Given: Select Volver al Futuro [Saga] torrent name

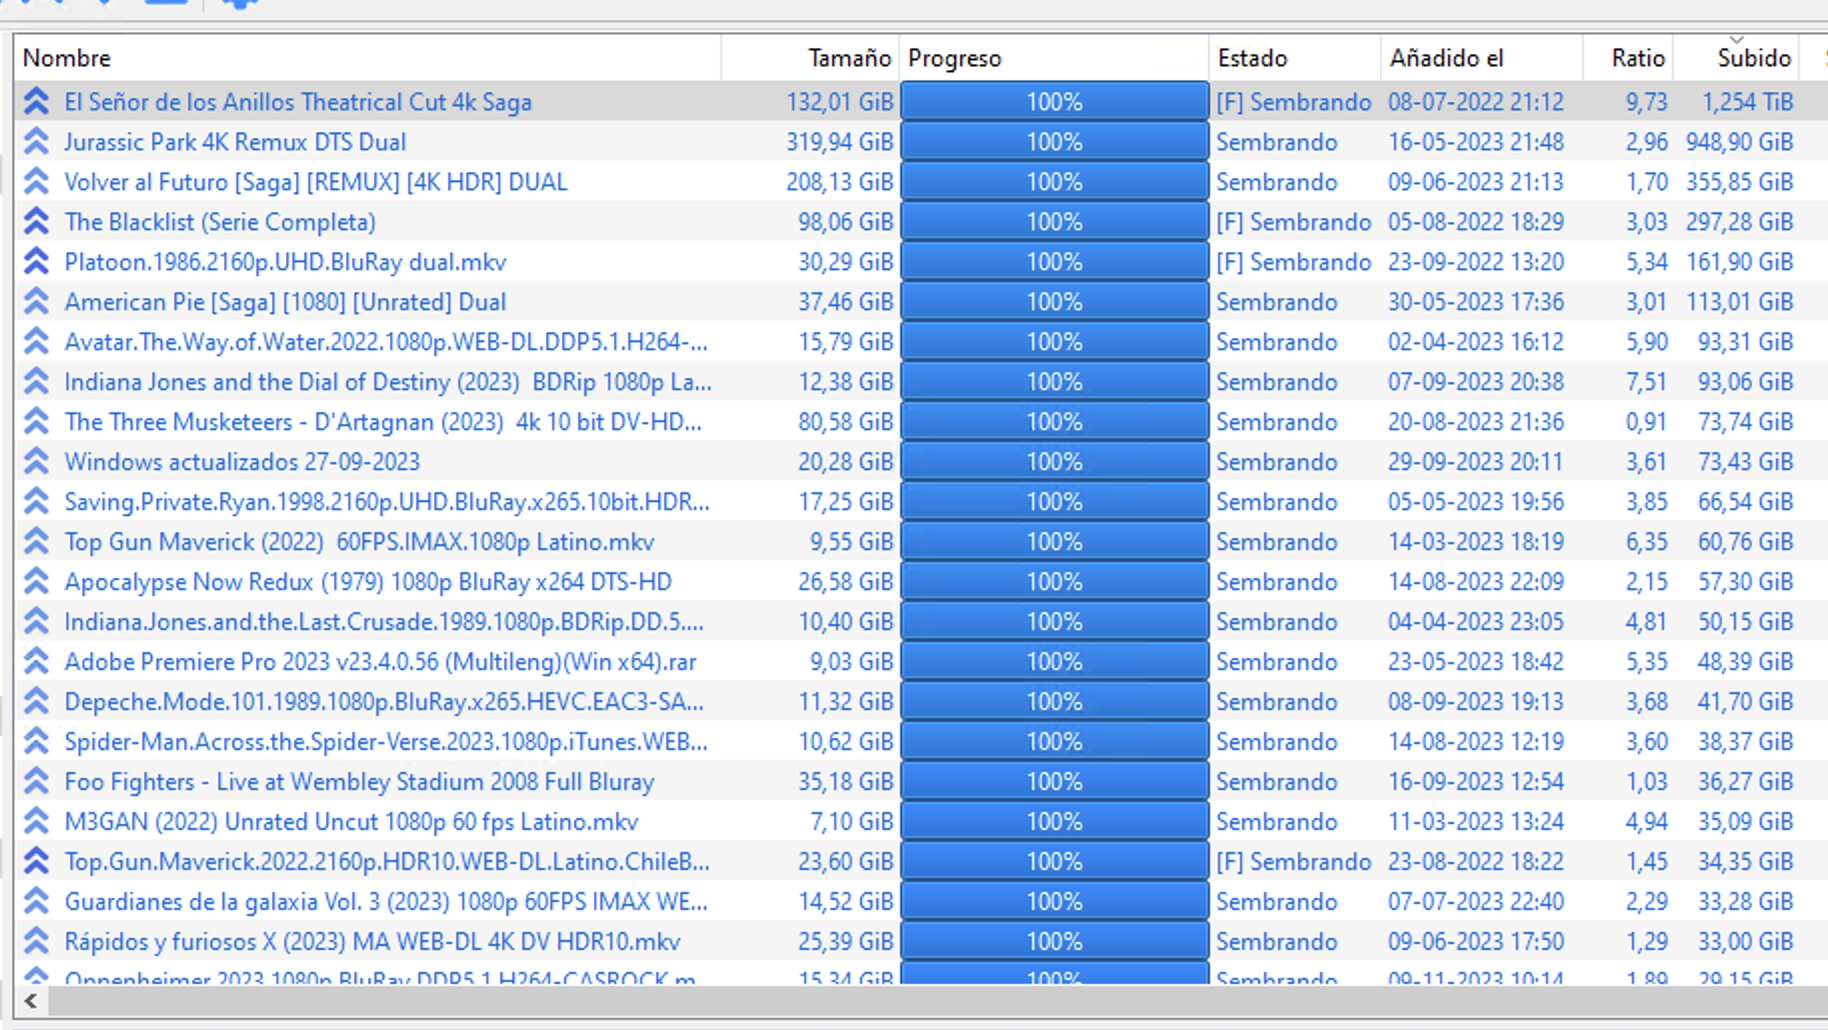Looking at the screenshot, I should pos(316,182).
